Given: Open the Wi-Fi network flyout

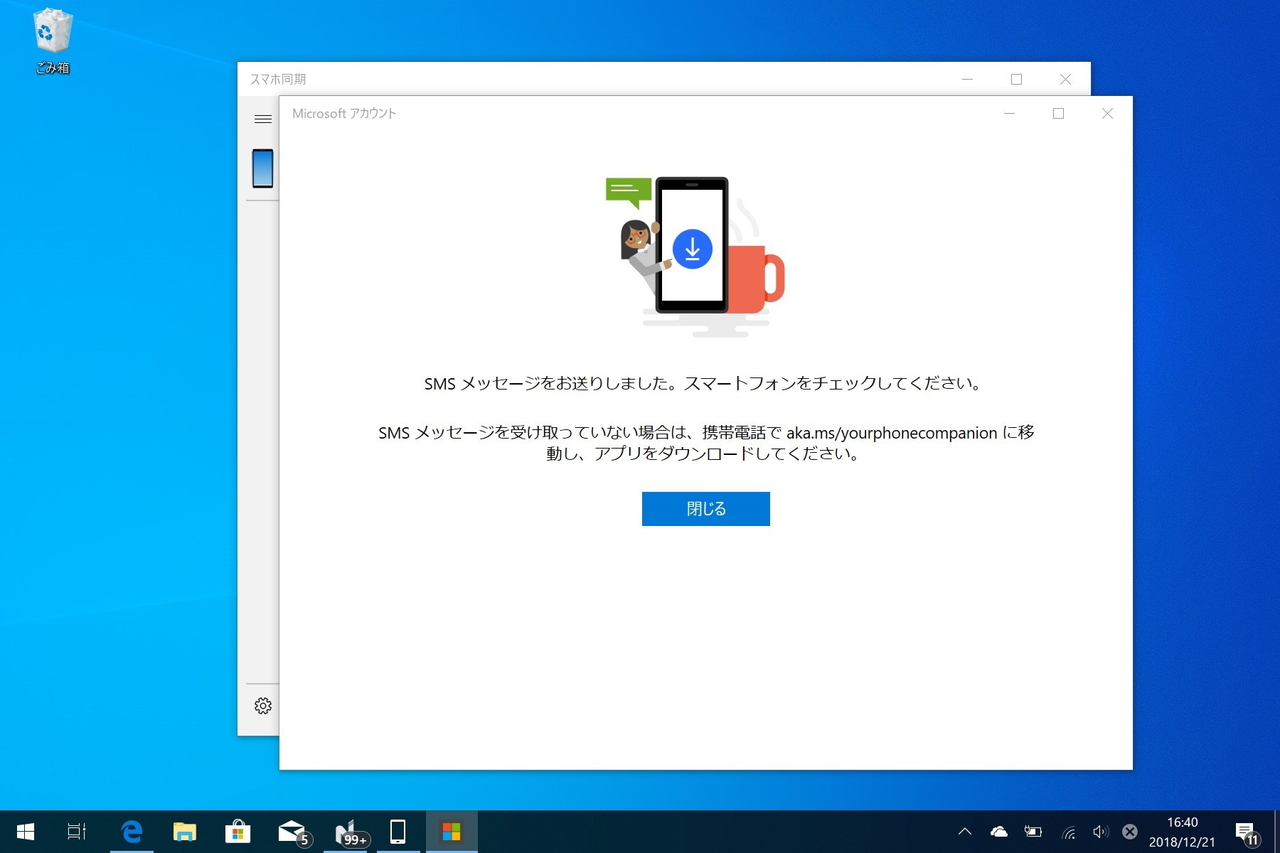Looking at the screenshot, I should tap(1068, 831).
